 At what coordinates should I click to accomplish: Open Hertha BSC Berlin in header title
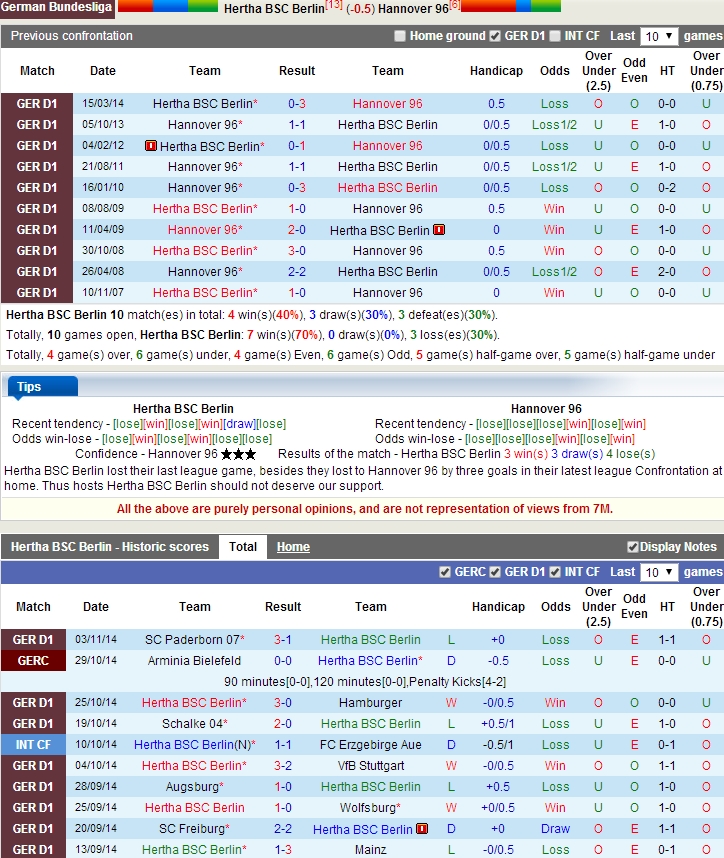point(274,9)
